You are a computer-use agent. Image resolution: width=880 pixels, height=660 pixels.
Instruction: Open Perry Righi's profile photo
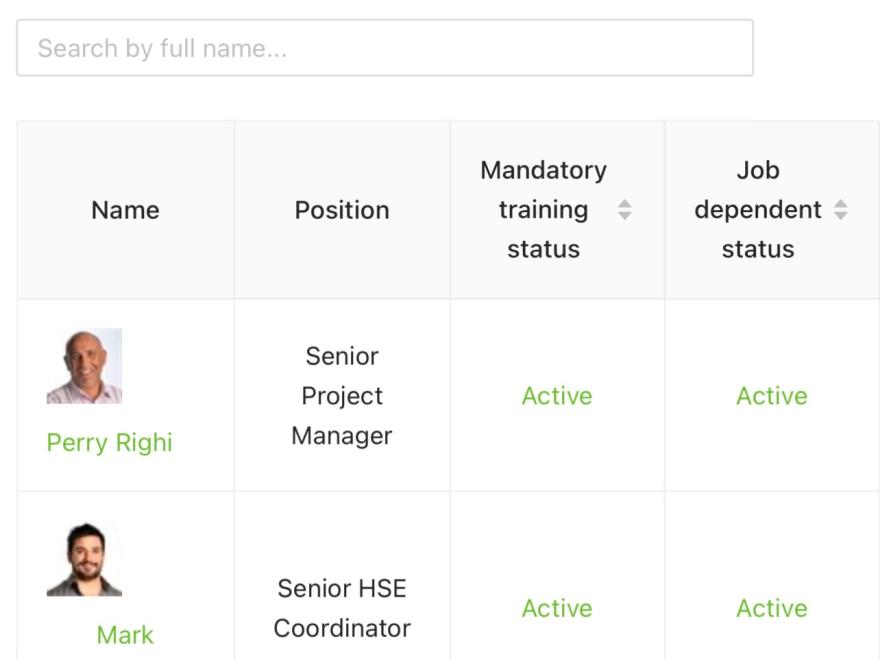click(x=84, y=366)
